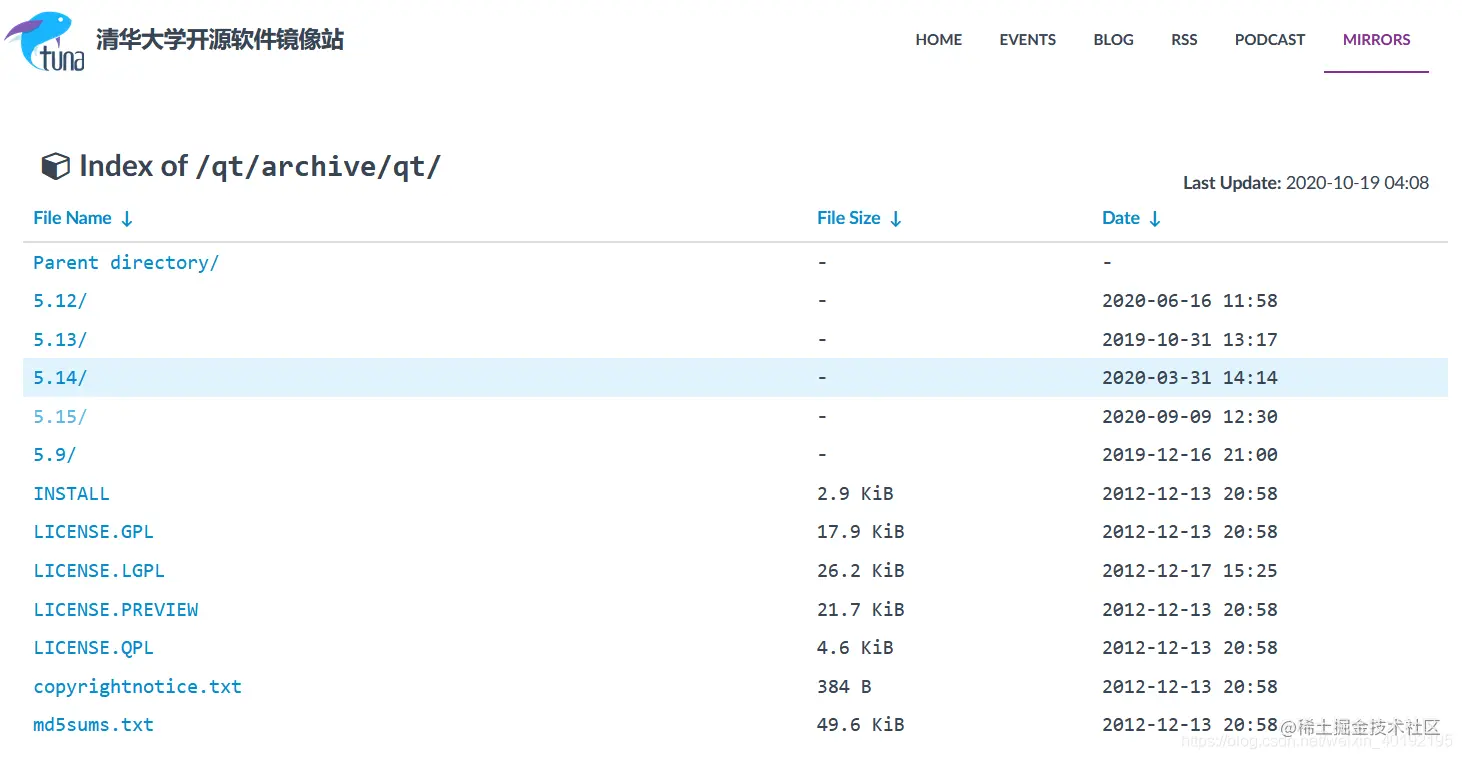Viewport: 1462px width, 759px height.
Task: Sort by File Name arrow
Action: pyautogui.click(x=127, y=219)
